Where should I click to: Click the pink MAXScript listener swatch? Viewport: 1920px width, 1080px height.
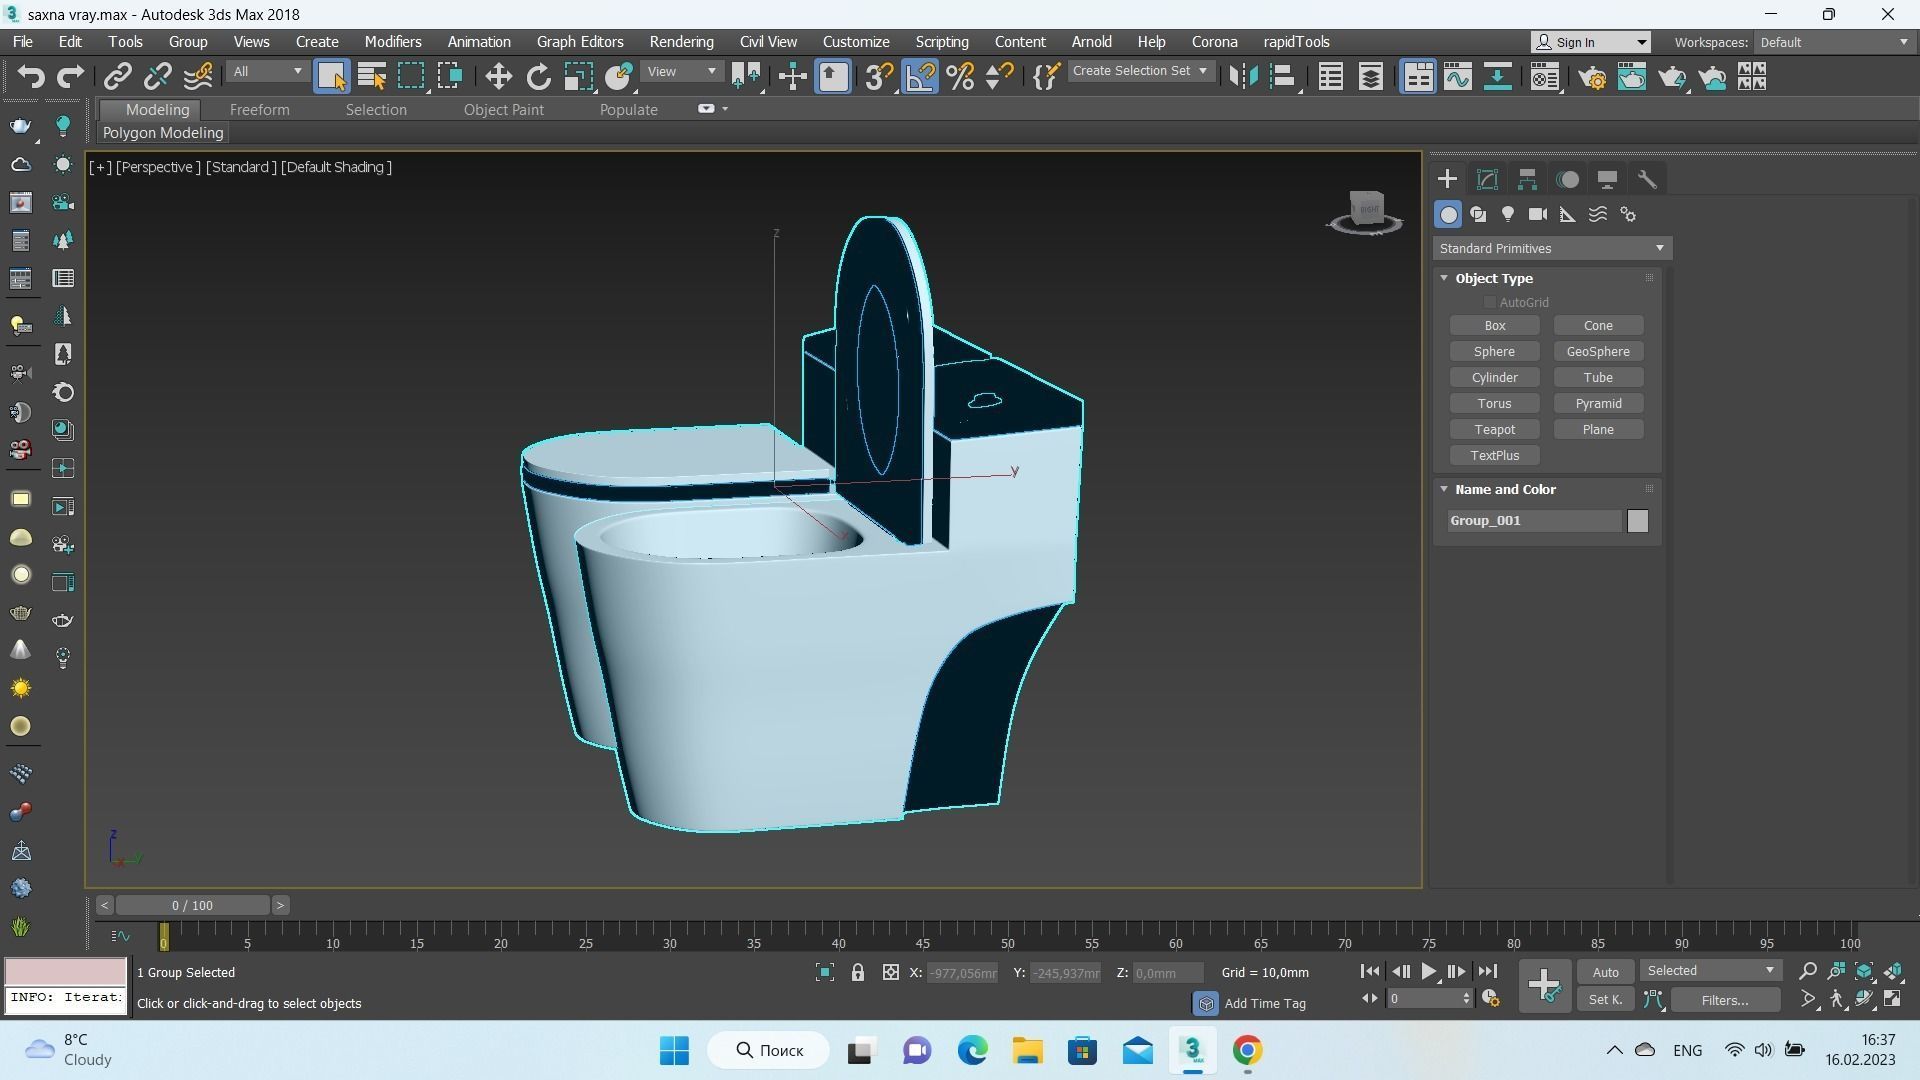click(66, 971)
